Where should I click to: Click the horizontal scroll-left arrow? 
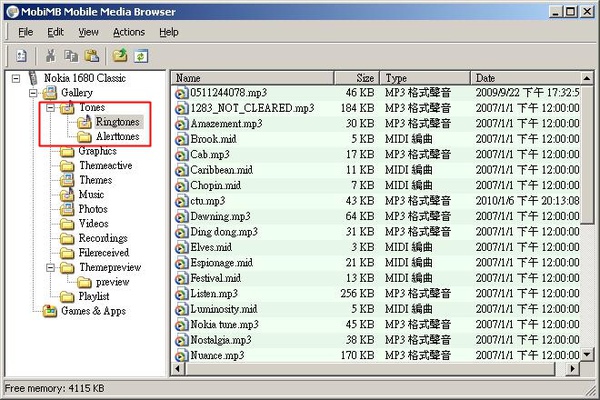[x=178, y=369]
